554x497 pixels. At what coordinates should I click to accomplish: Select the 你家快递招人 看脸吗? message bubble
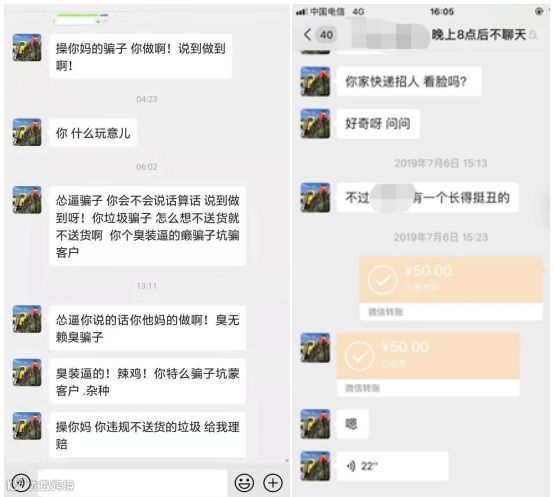tap(409, 81)
